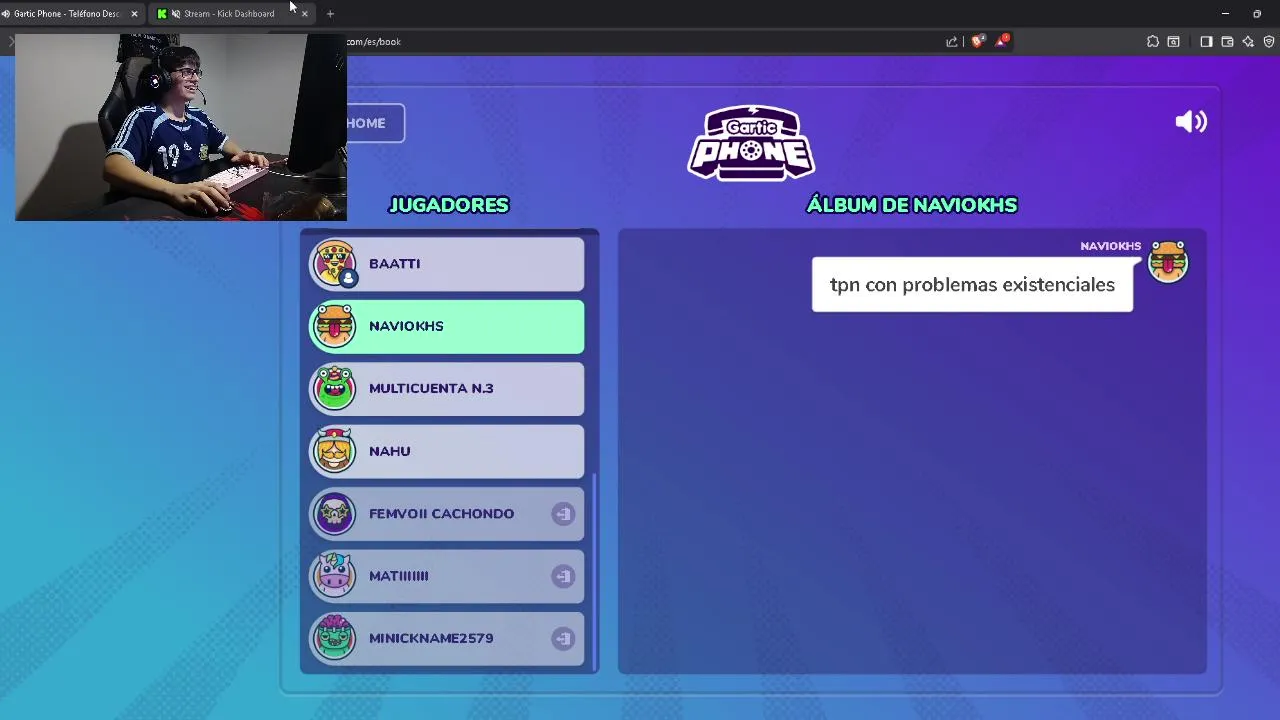This screenshot has height=720, width=1280.
Task: Click the HOME button
Action: [375, 123]
